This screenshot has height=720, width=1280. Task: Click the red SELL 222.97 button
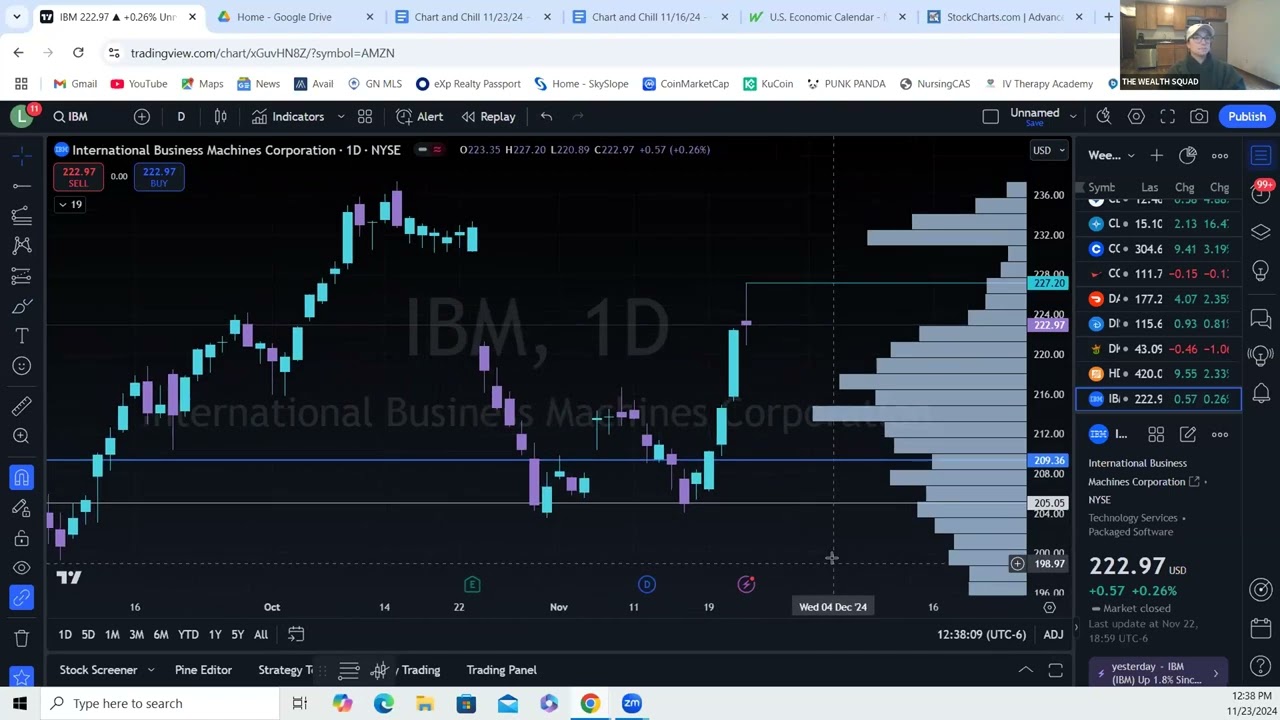coord(79,177)
